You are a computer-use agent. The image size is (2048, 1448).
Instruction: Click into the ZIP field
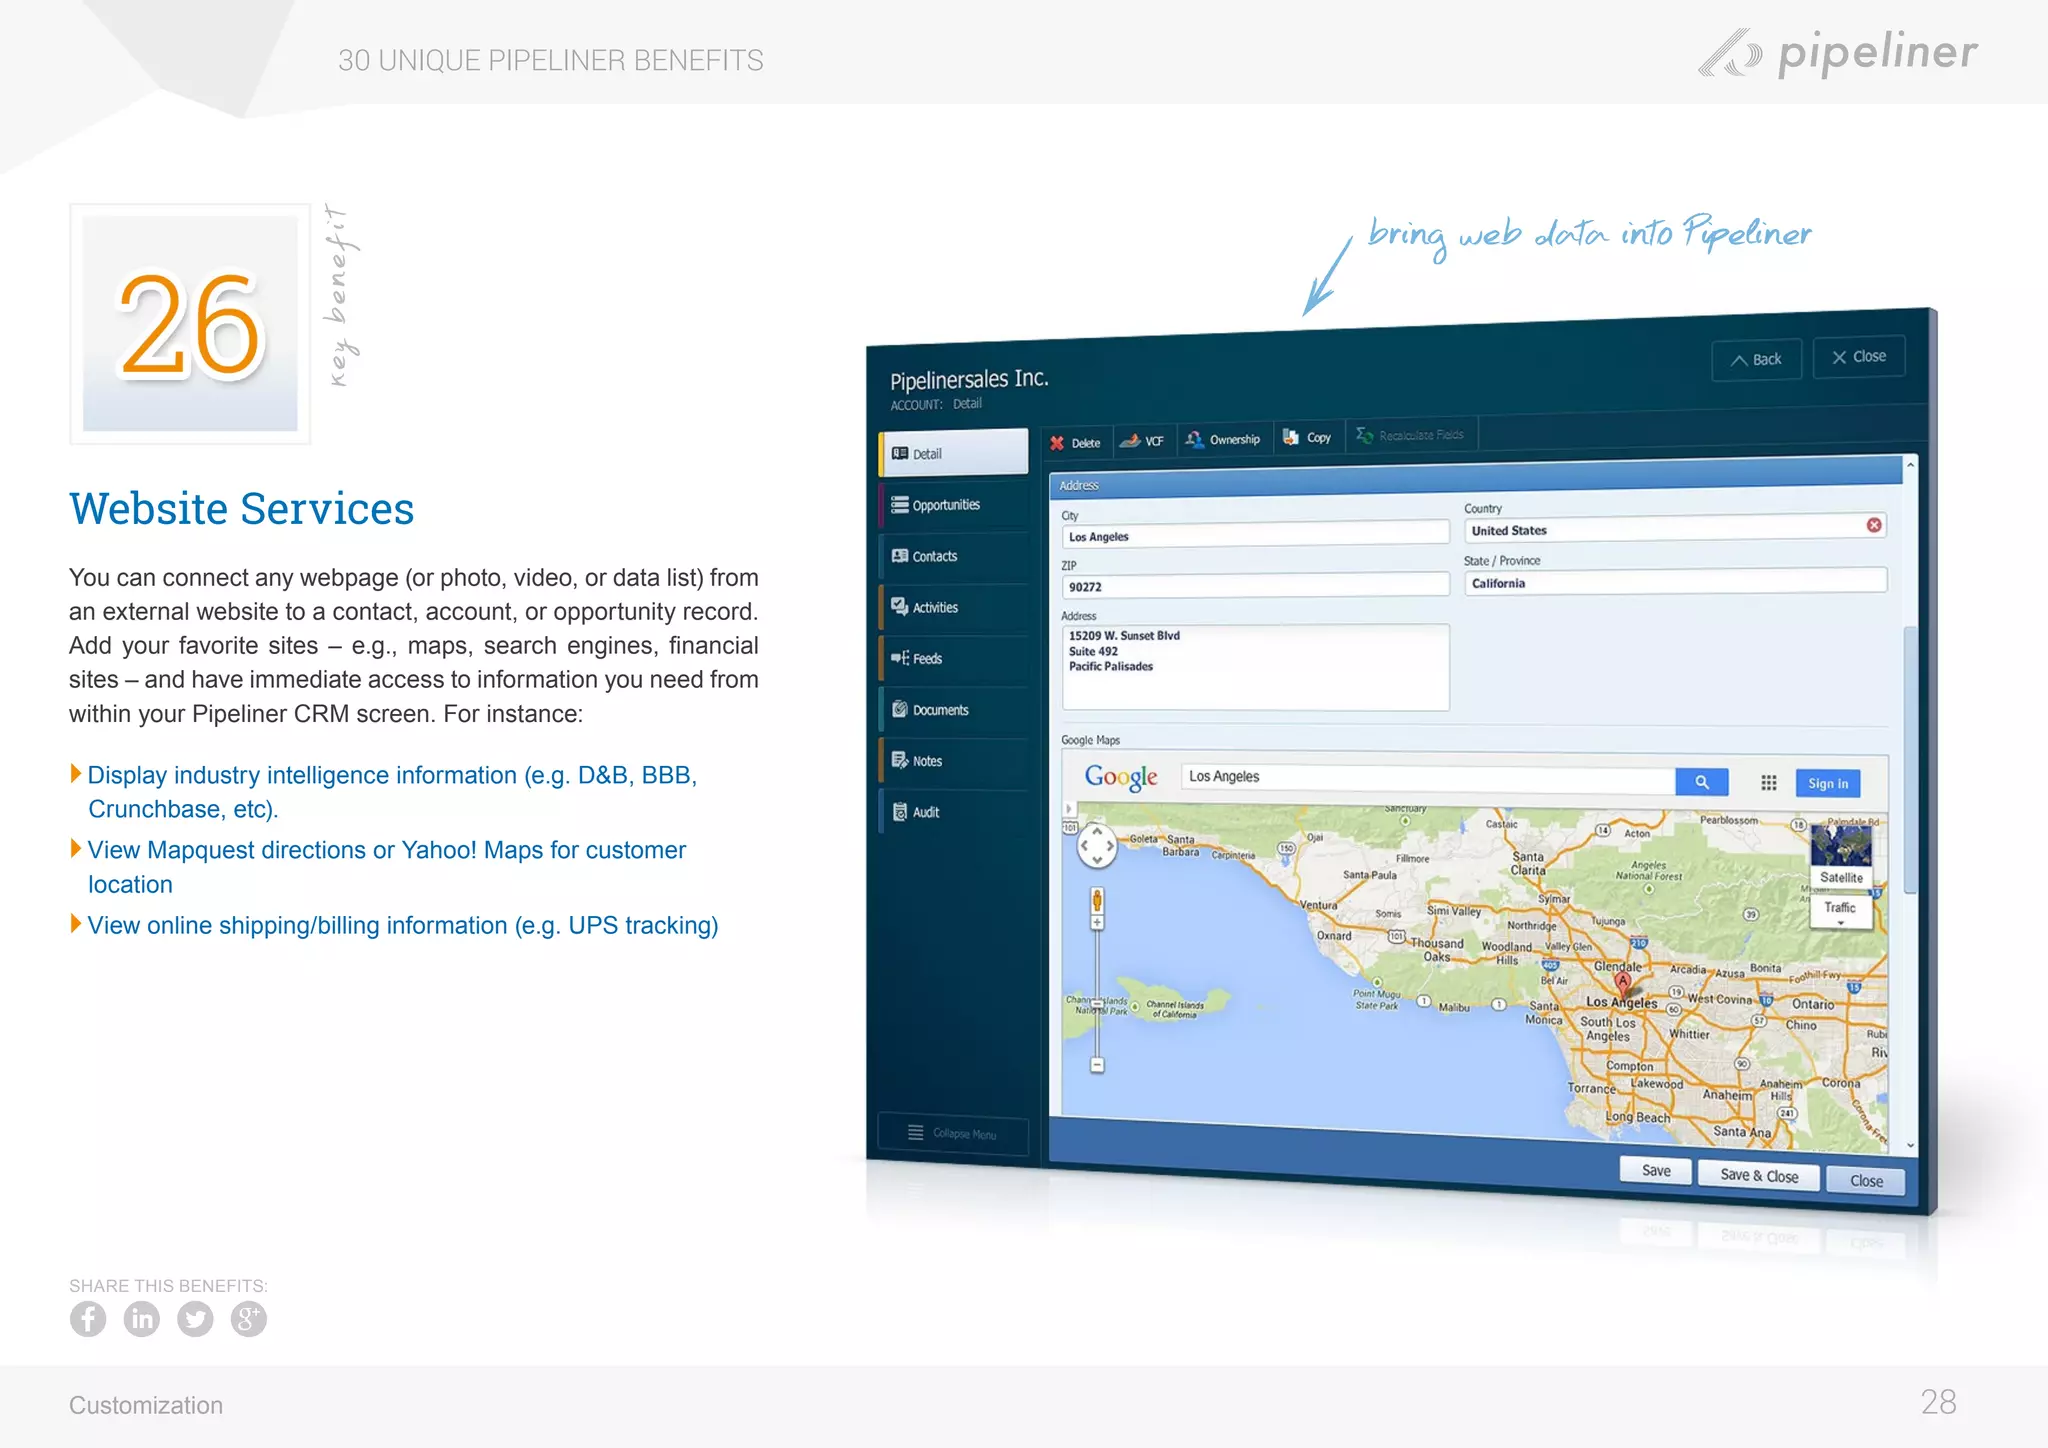[x=1255, y=585]
